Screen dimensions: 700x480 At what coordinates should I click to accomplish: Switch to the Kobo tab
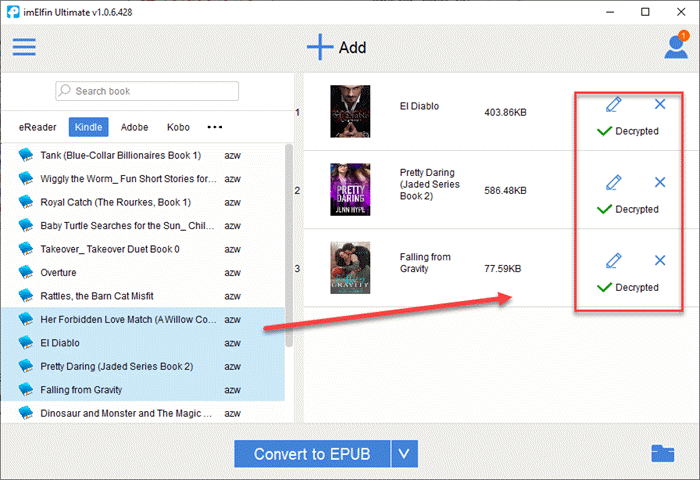click(x=178, y=127)
